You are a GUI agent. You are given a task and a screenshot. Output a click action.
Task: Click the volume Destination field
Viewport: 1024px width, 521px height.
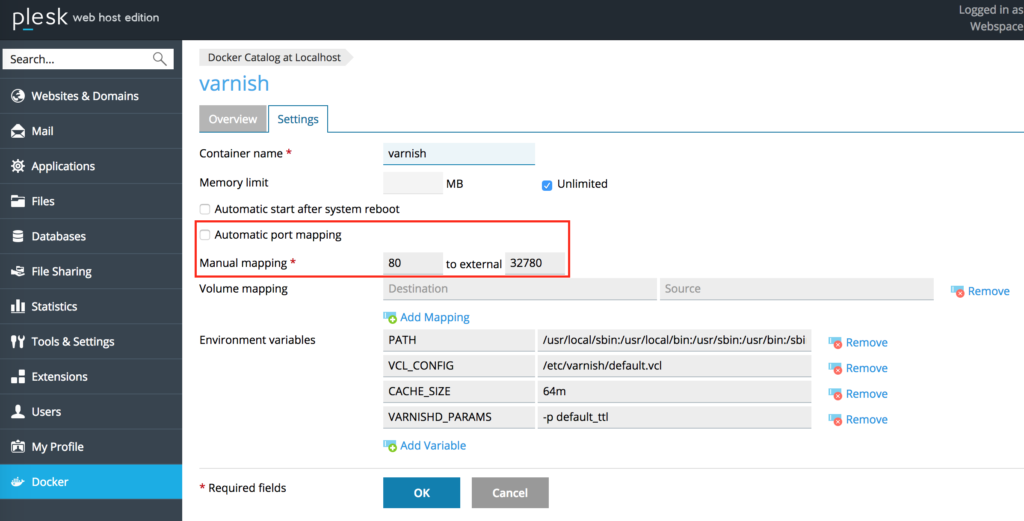tap(520, 289)
